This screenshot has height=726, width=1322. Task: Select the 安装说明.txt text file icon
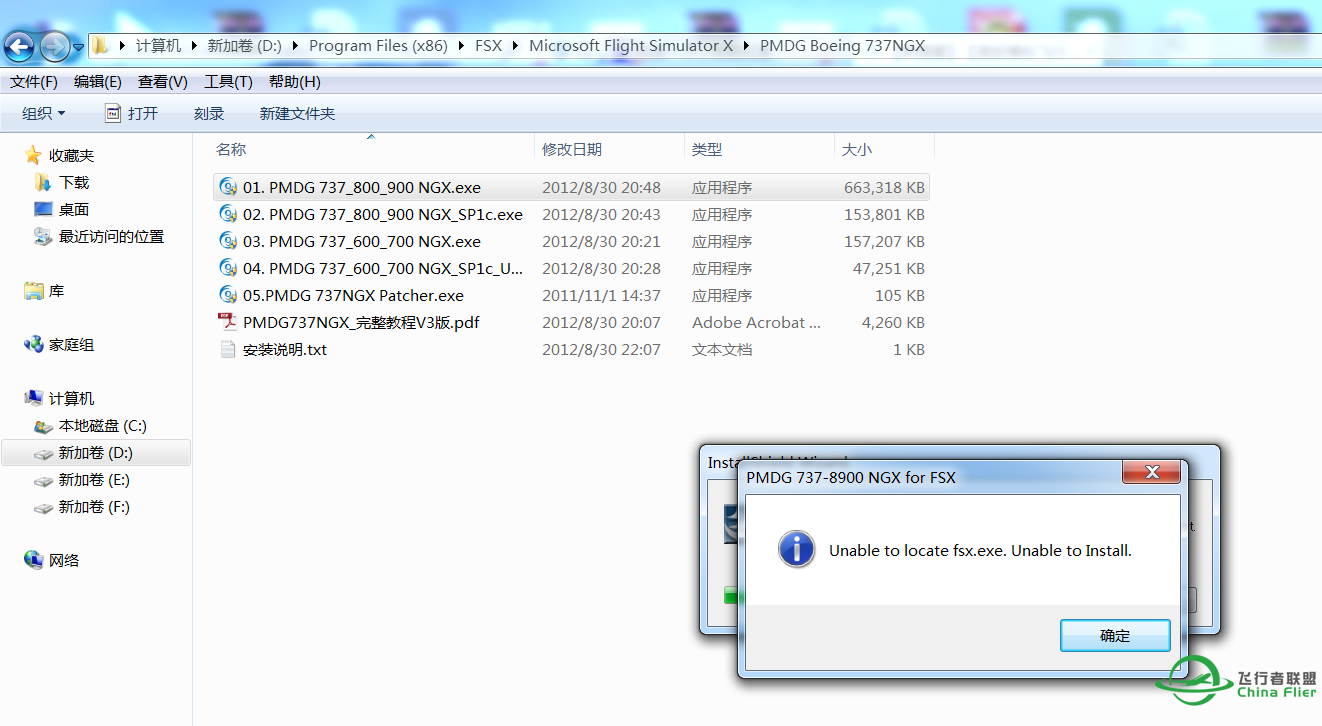pos(227,349)
